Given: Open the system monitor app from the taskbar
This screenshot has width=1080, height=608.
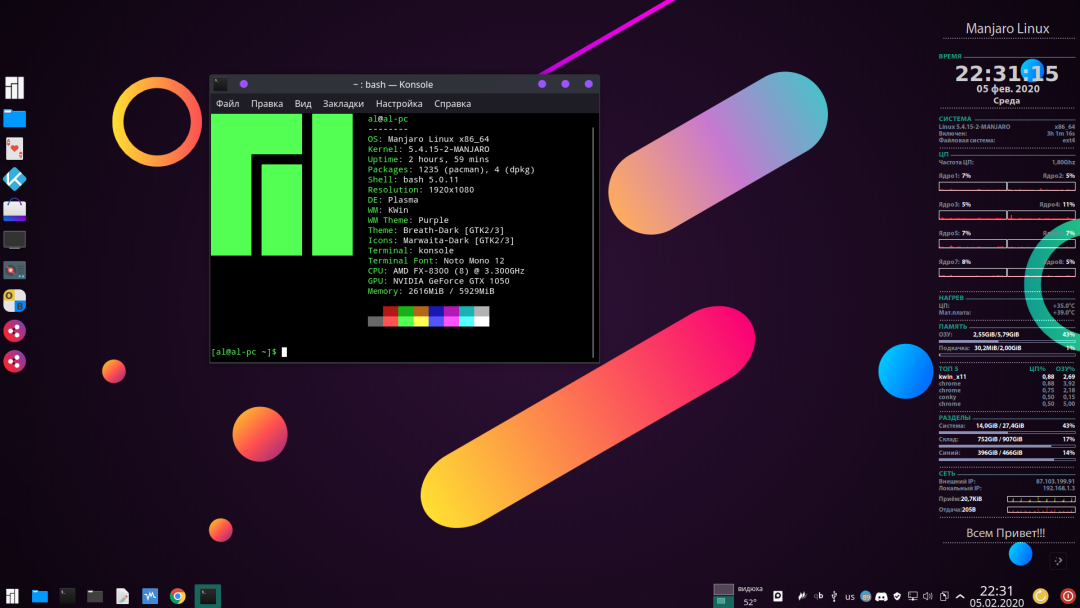Looking at the screenshot, I should pos(149,595).
